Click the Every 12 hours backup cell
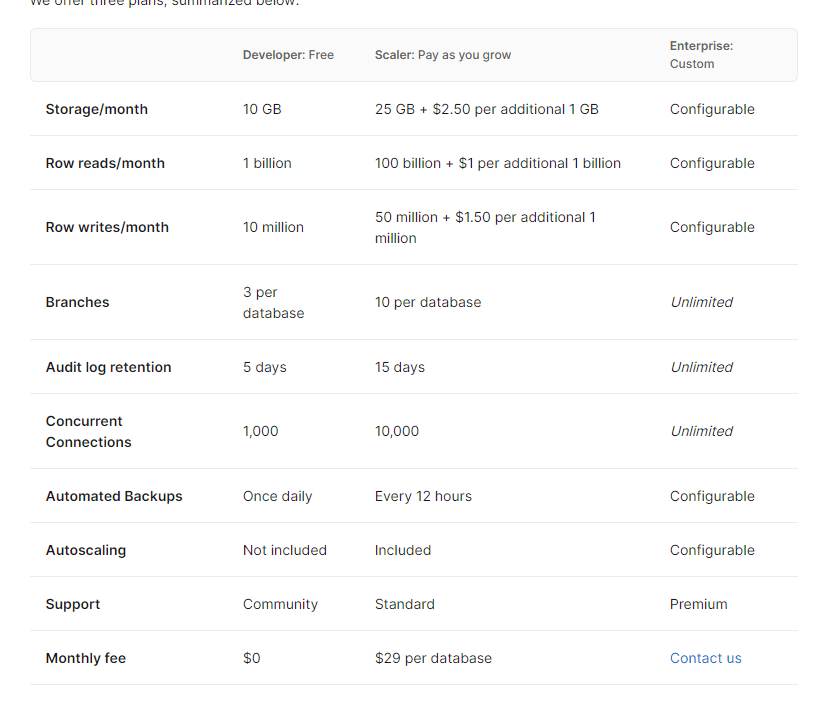Screen dimensions: 821x712 pyautogui.click(x=423, y=496)
